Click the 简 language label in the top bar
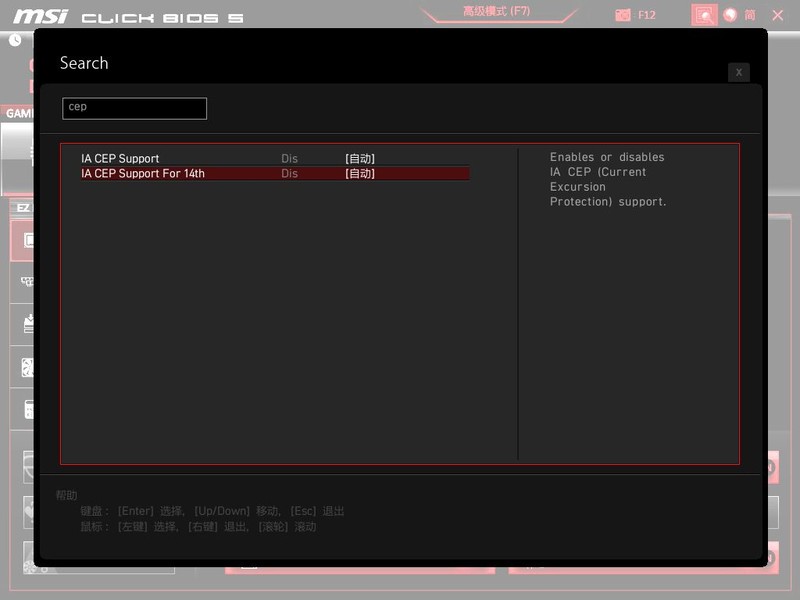Viewport: 800px width, 600px height. pos(749,15)
